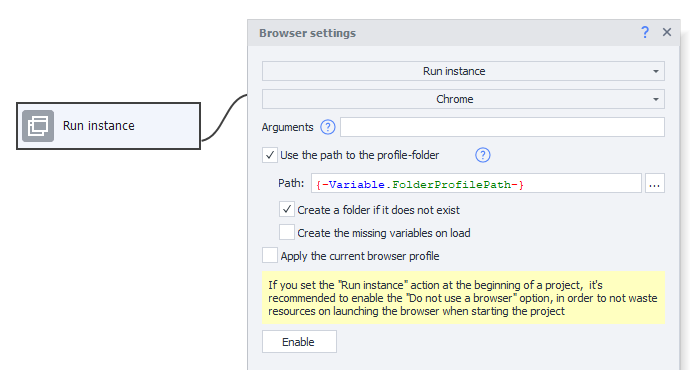Click the arrow of the Run instance dropdown
Image resolution: width=700 pixels, height=370 pixels.
click(x=655, y=71)
